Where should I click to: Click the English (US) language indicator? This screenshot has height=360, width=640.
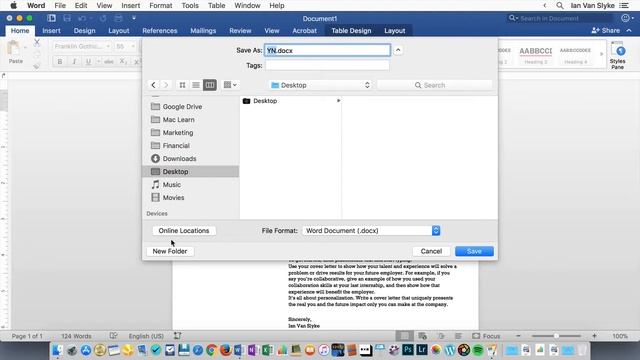[x=146, y=336]
